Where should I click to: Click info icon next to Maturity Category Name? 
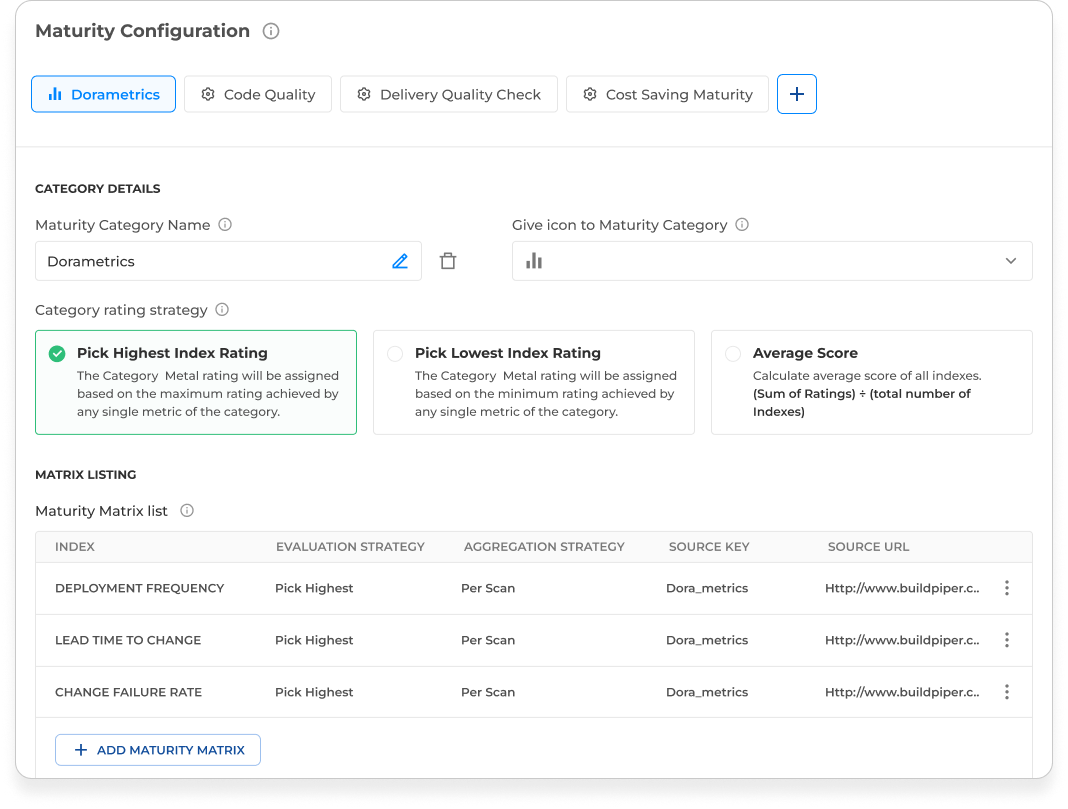coord(225,225)
